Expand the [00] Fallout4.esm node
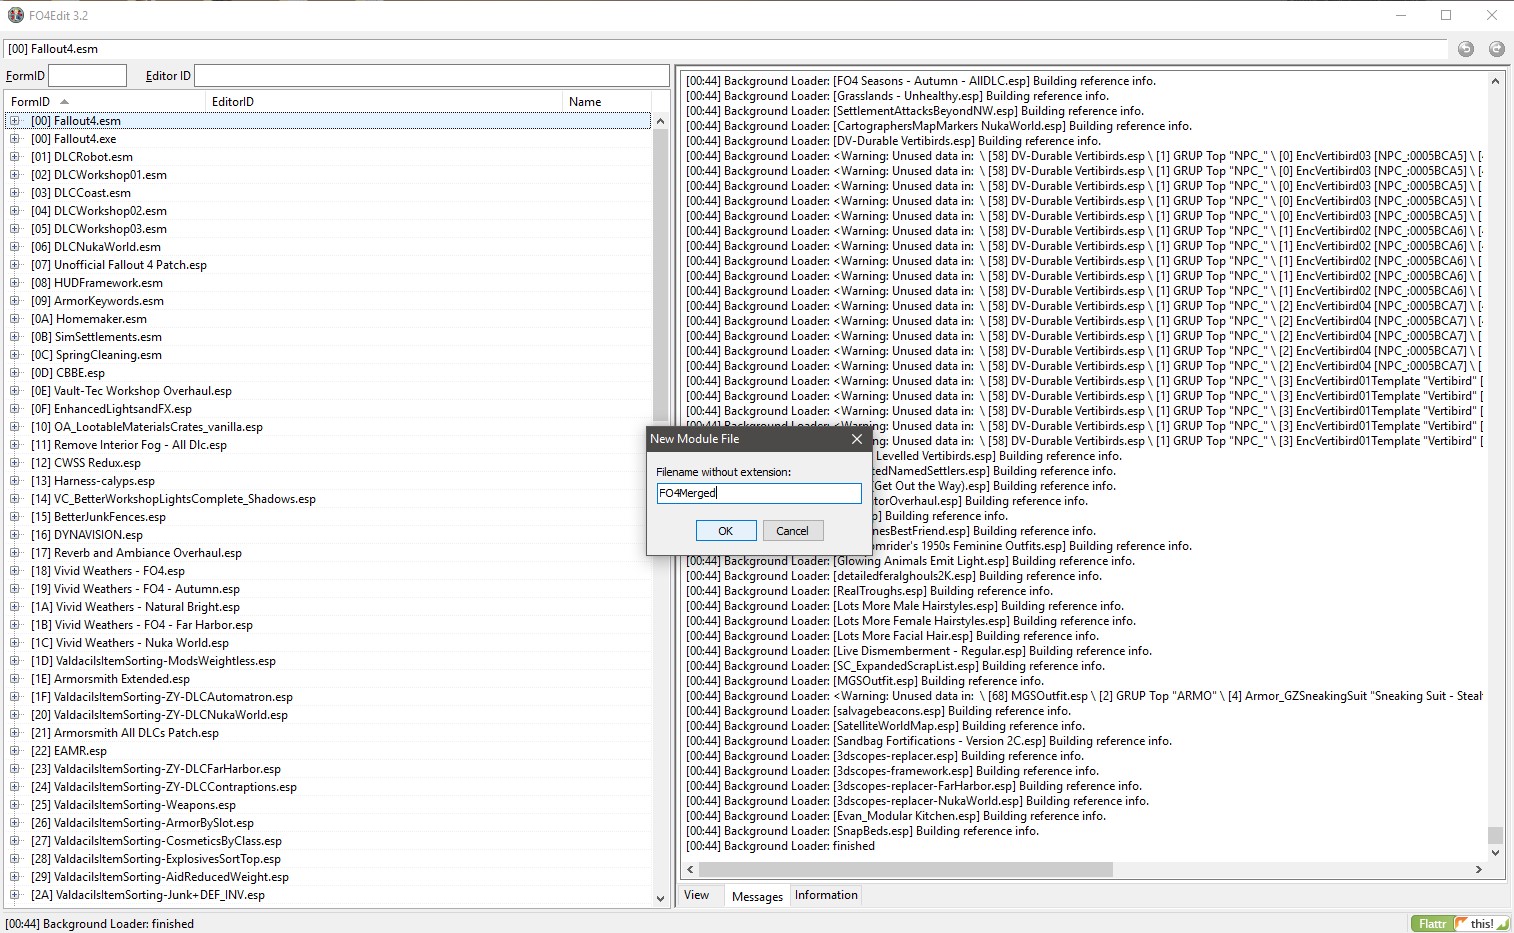Image resolution: width=1514 pixels, height=933 pixels. coord(15,121)
